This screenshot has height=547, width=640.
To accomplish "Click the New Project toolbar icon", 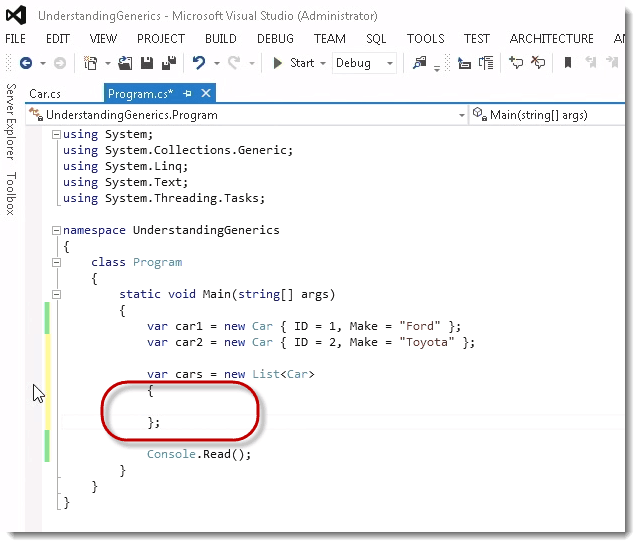I will coord(91,63).
